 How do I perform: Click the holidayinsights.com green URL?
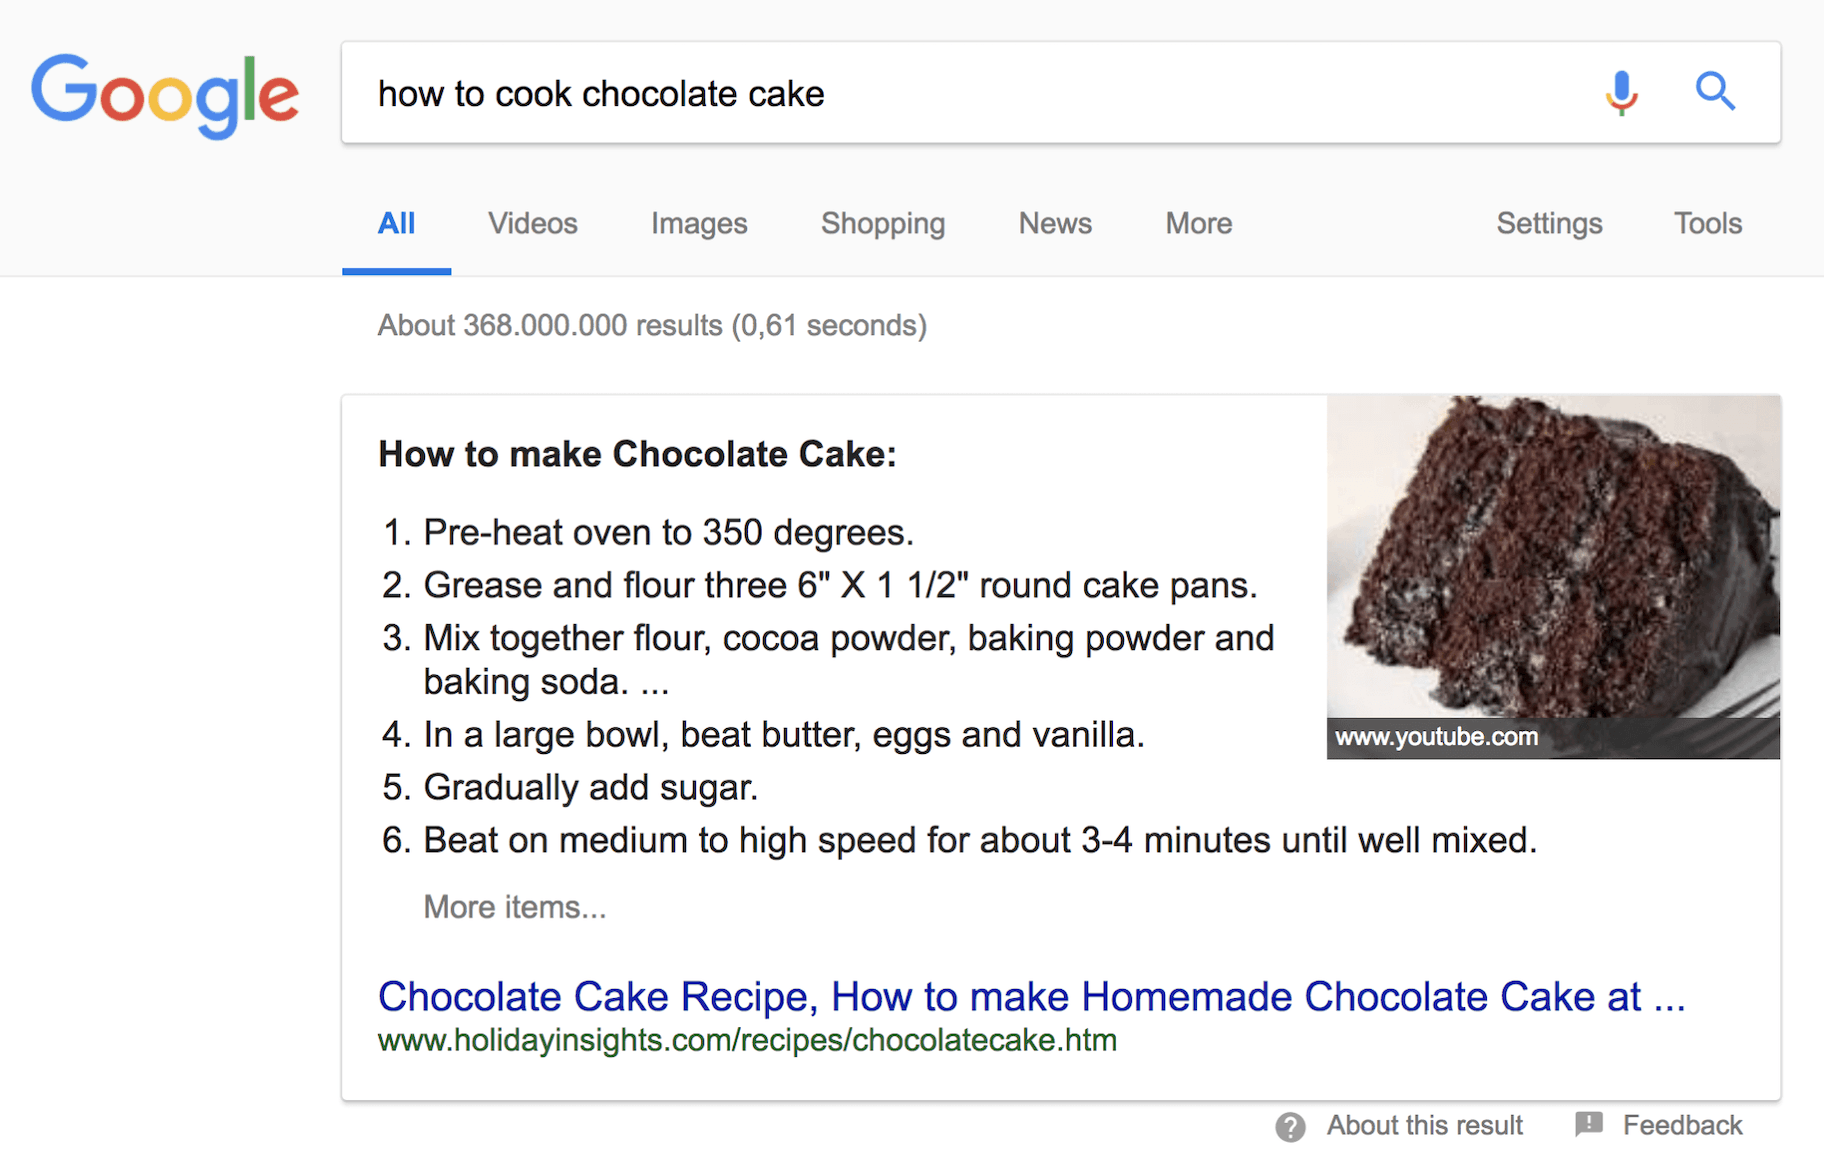pyautogui.click(x=747, y=1041)
